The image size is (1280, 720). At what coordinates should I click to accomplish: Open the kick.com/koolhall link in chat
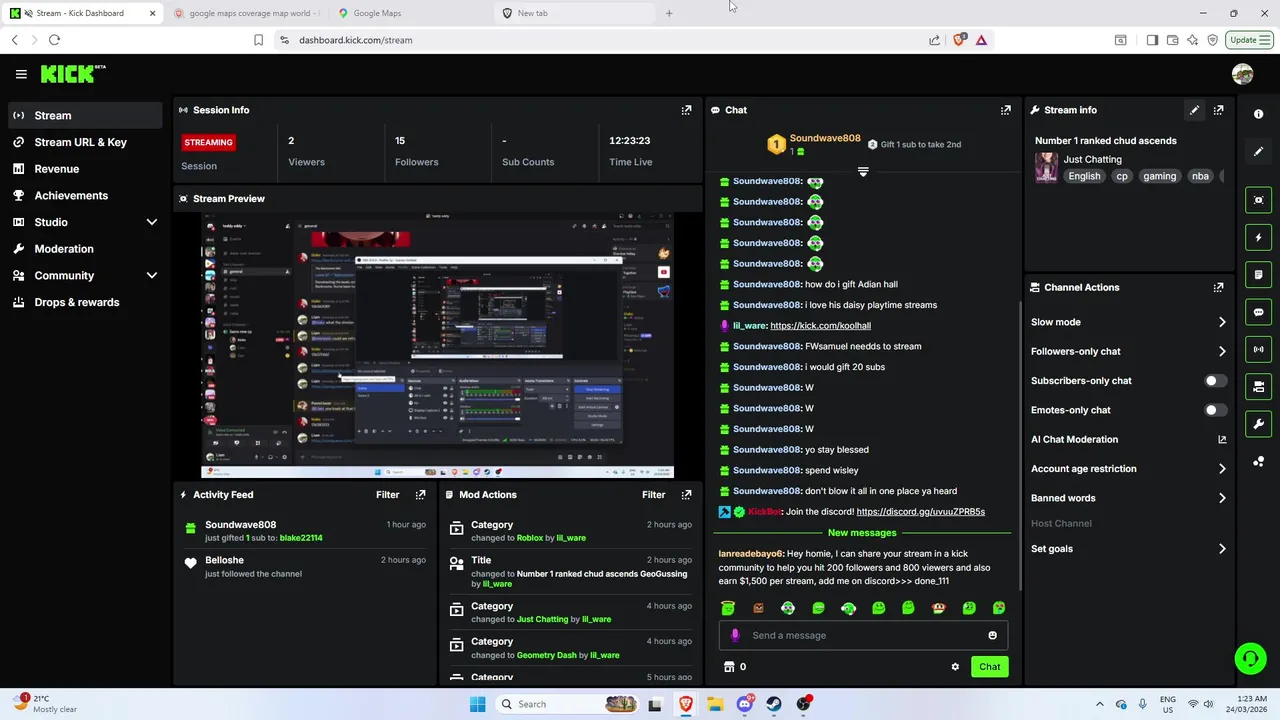820,326
